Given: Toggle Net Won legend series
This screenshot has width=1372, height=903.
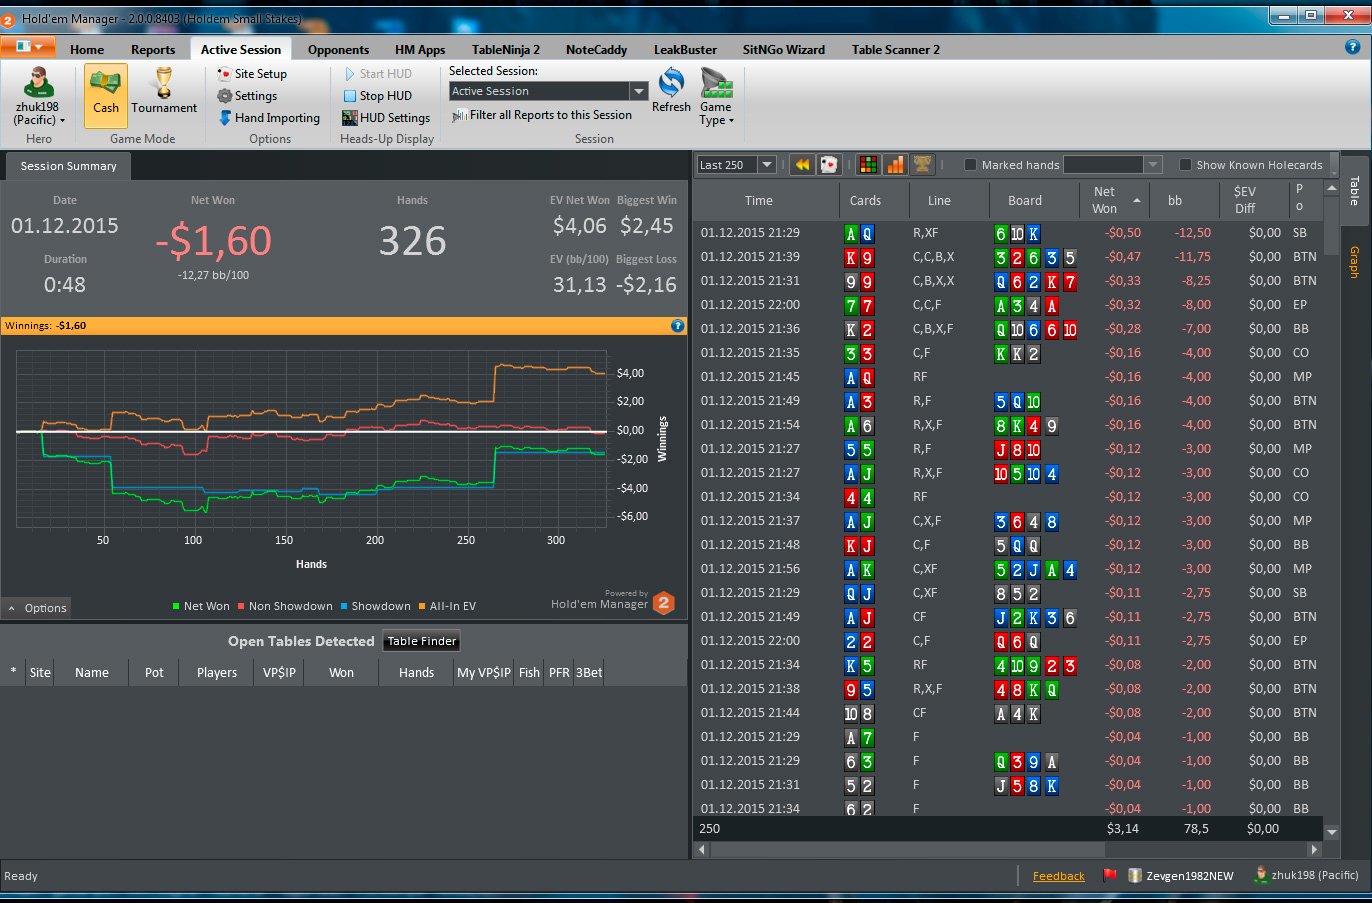Looking at the screenshot, I should click(201, 606).
